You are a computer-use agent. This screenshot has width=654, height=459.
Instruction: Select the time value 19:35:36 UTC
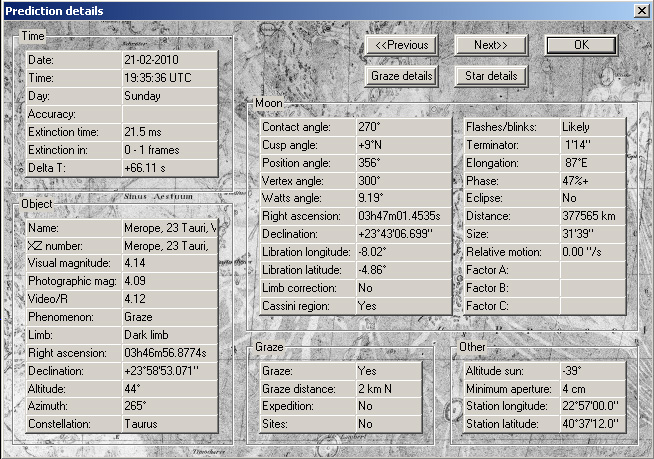point(170,78)
